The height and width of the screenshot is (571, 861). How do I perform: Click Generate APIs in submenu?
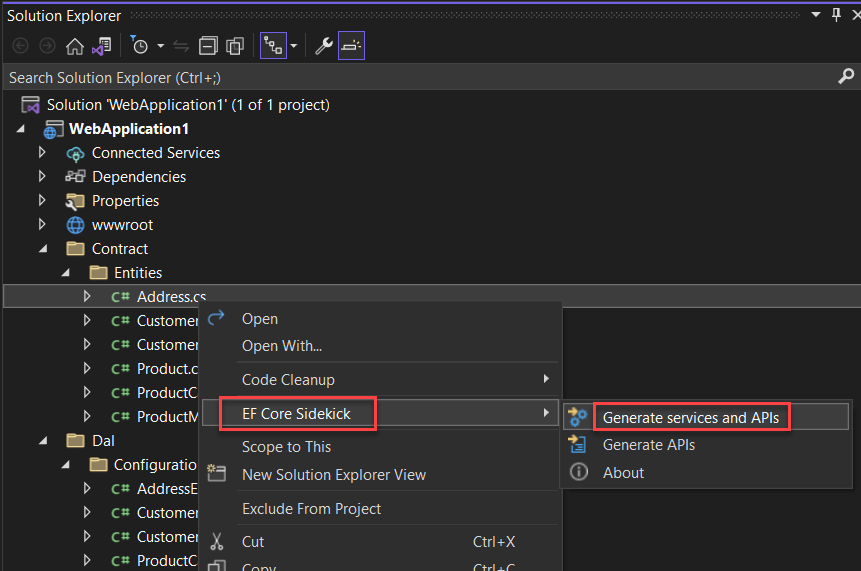pyautogui.click(x=648, y=445)
